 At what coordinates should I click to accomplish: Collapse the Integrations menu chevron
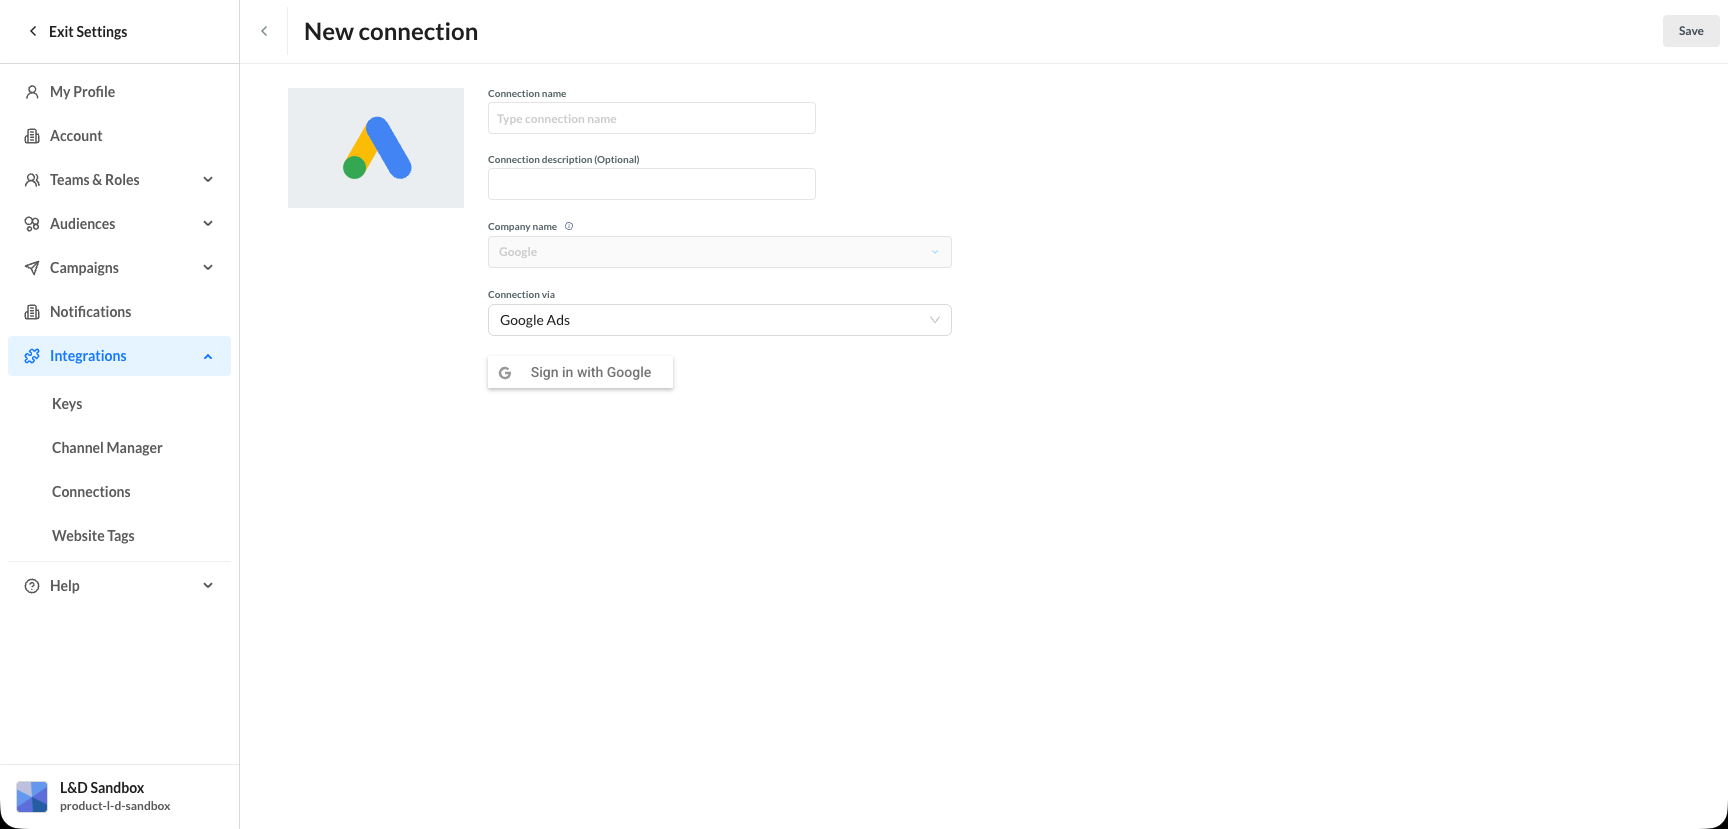[208, 356]
